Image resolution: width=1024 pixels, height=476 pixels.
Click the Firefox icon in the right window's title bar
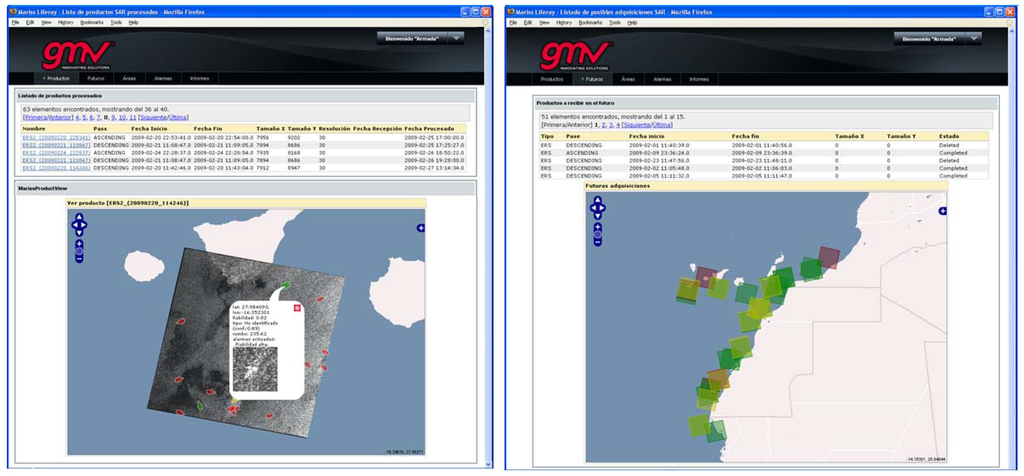511,11
